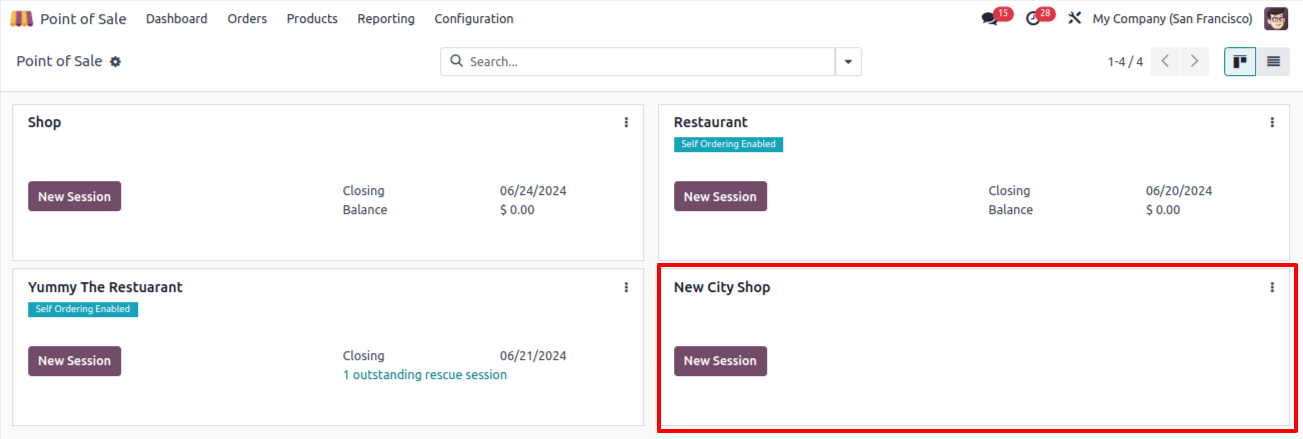Open the Yummy The Restuarant three-dot menu
The image size is (1303, 439).
tap(626, 287)
